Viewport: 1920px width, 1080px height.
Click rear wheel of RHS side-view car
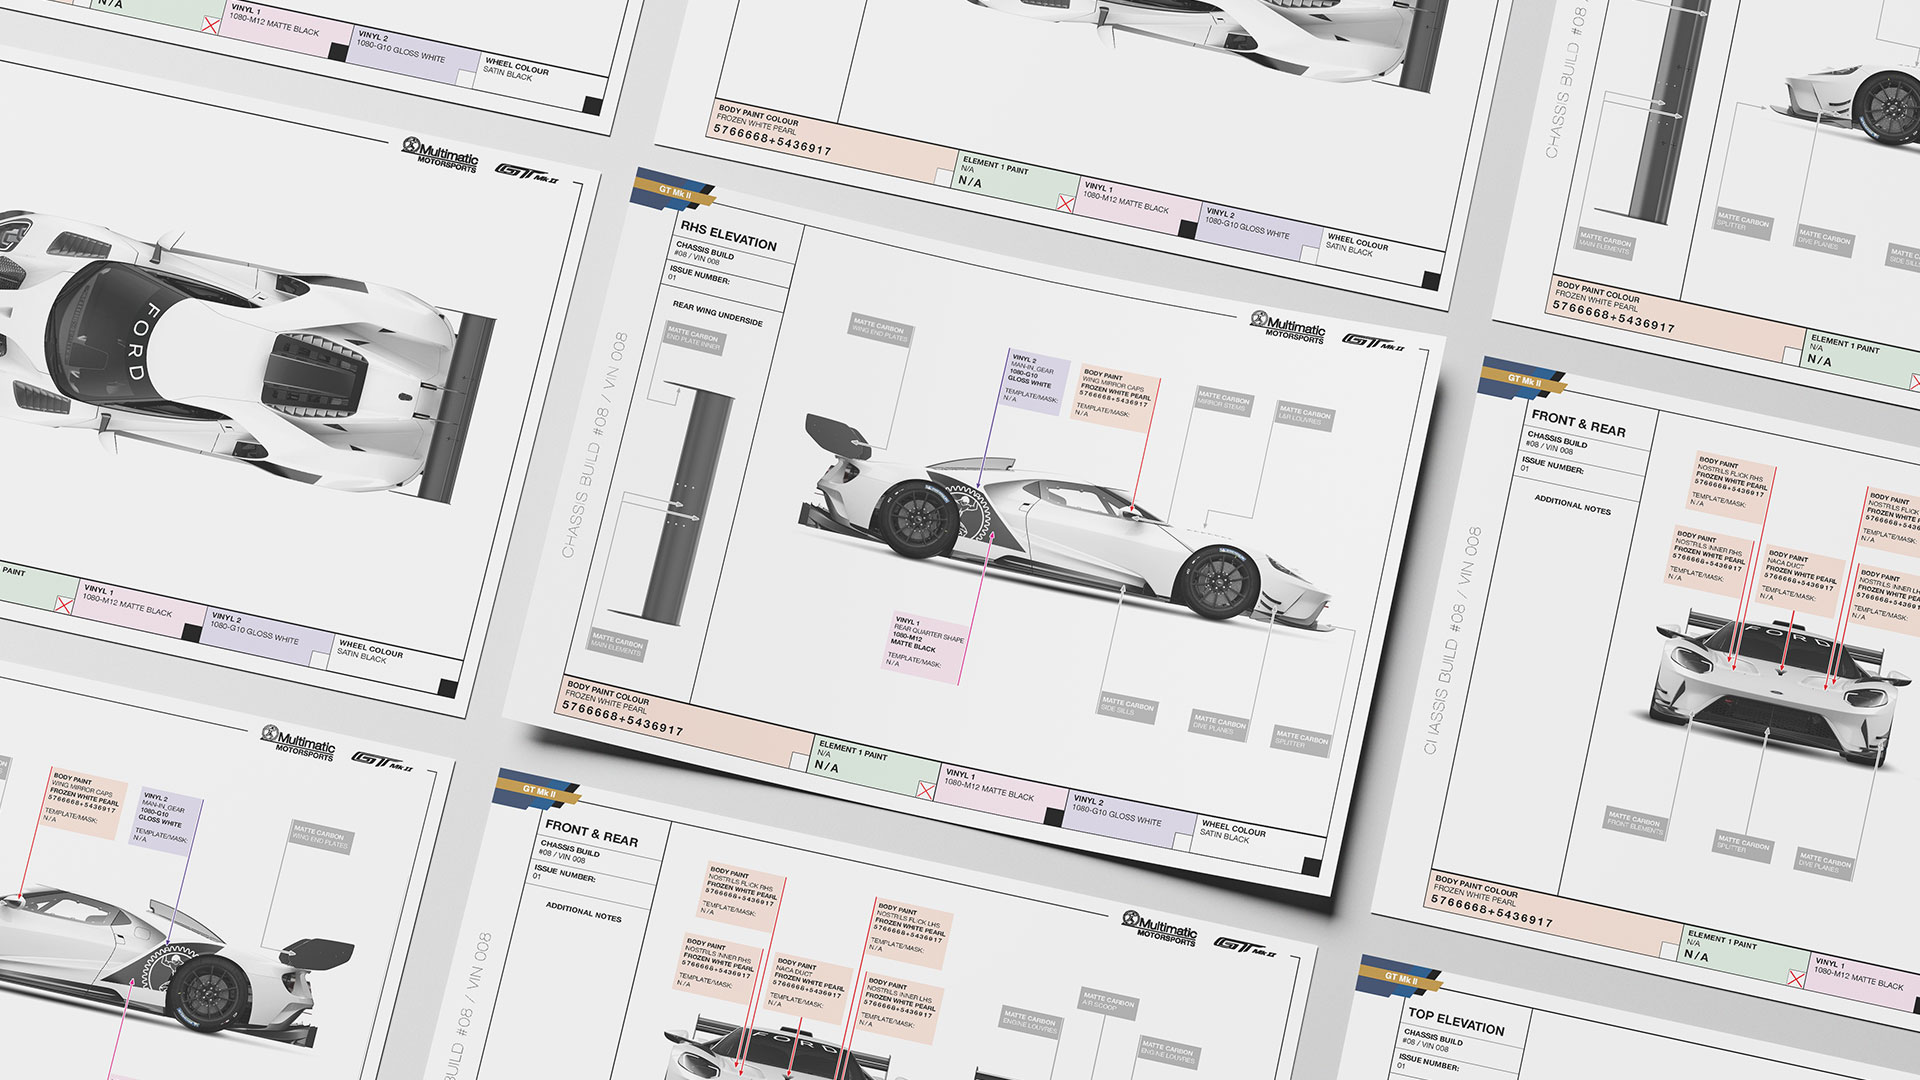[918, 518]
